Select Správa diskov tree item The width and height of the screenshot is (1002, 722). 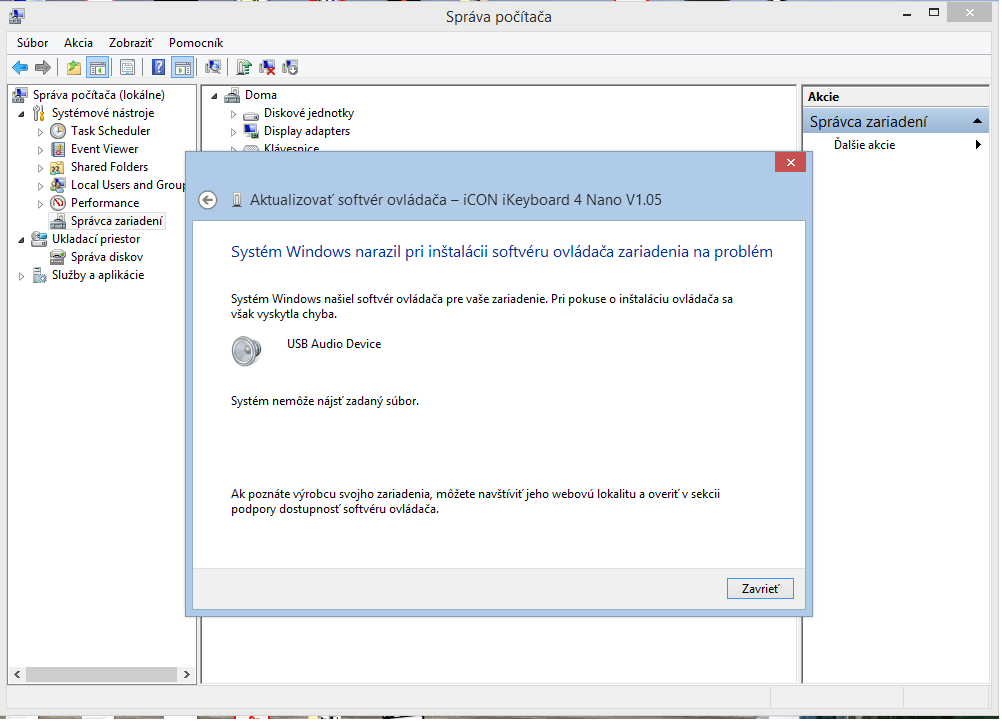tap(107, 257)
